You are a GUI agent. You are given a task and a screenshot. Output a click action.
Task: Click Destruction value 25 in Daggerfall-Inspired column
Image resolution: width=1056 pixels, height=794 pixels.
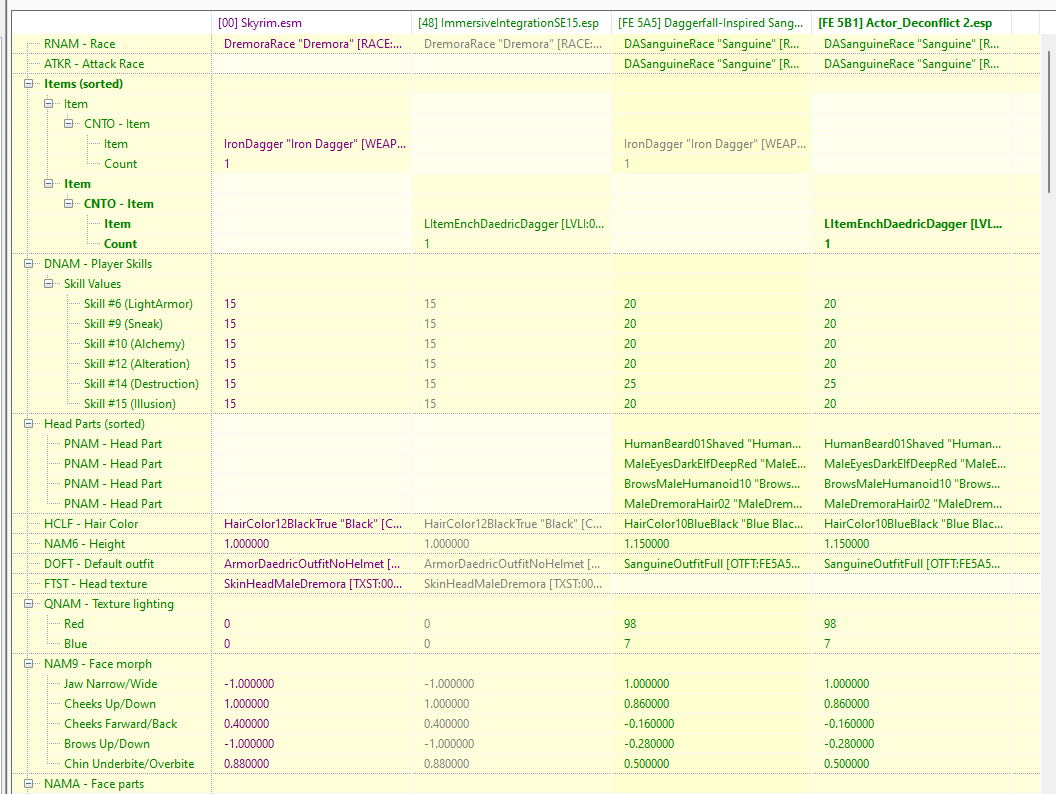click(x=711, y=384)
